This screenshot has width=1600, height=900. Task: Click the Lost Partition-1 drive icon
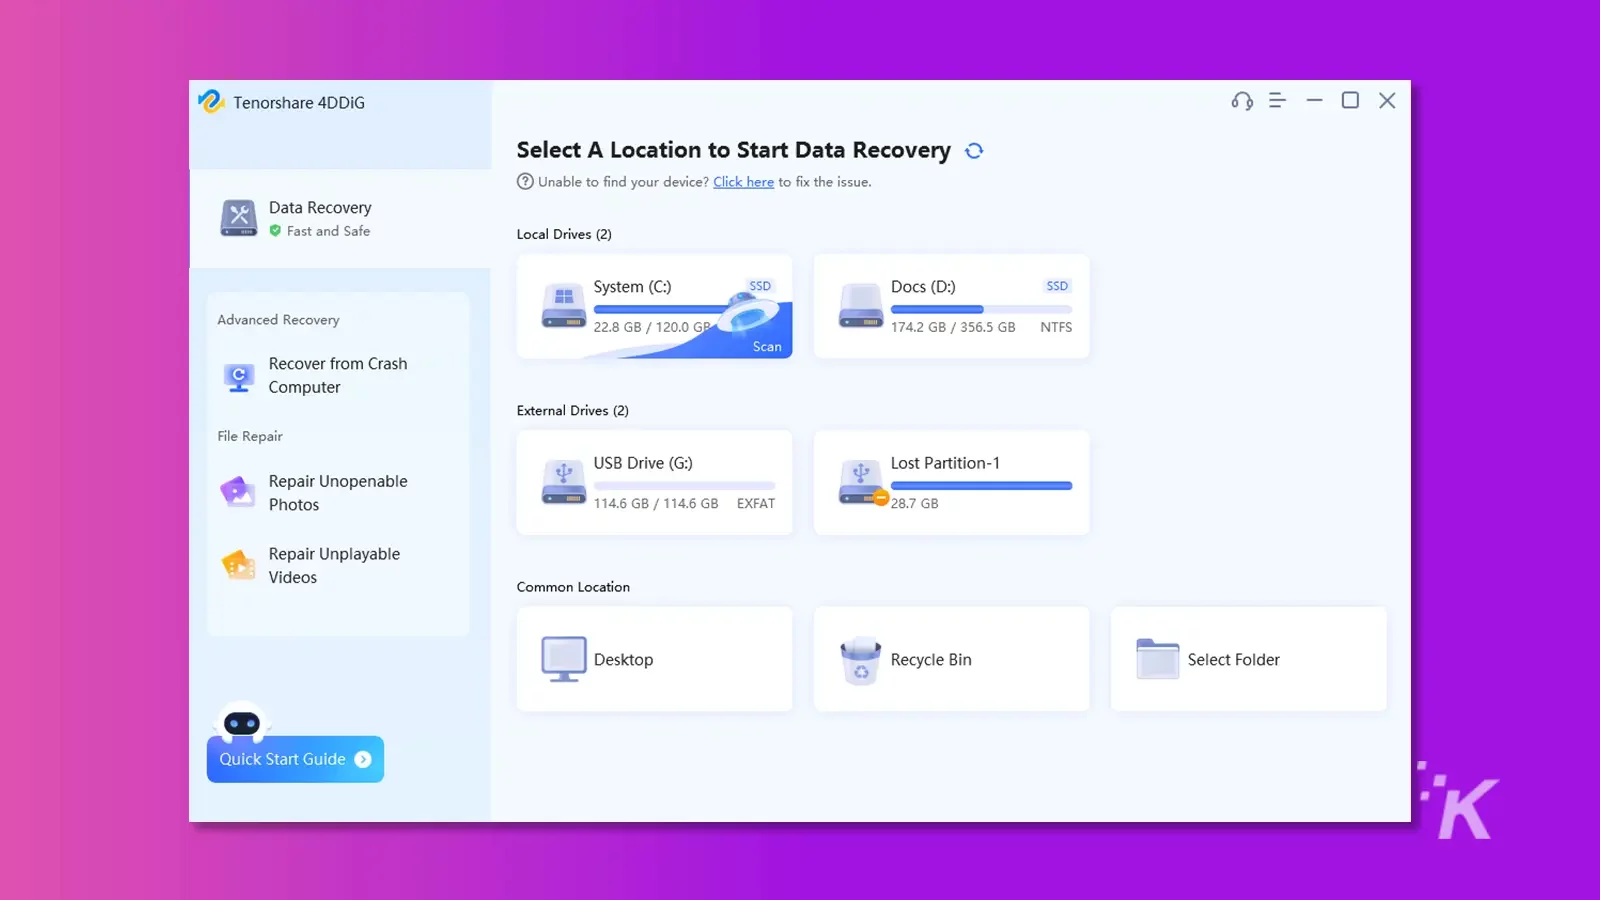[862, 483]
